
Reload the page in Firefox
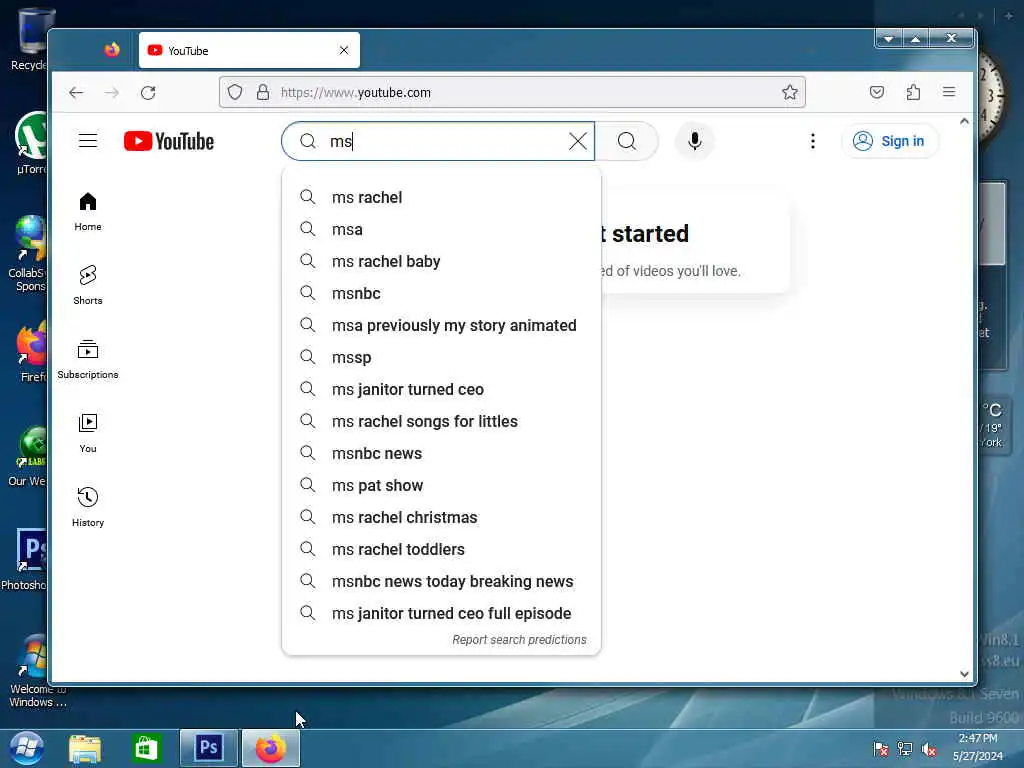(148, 93)
